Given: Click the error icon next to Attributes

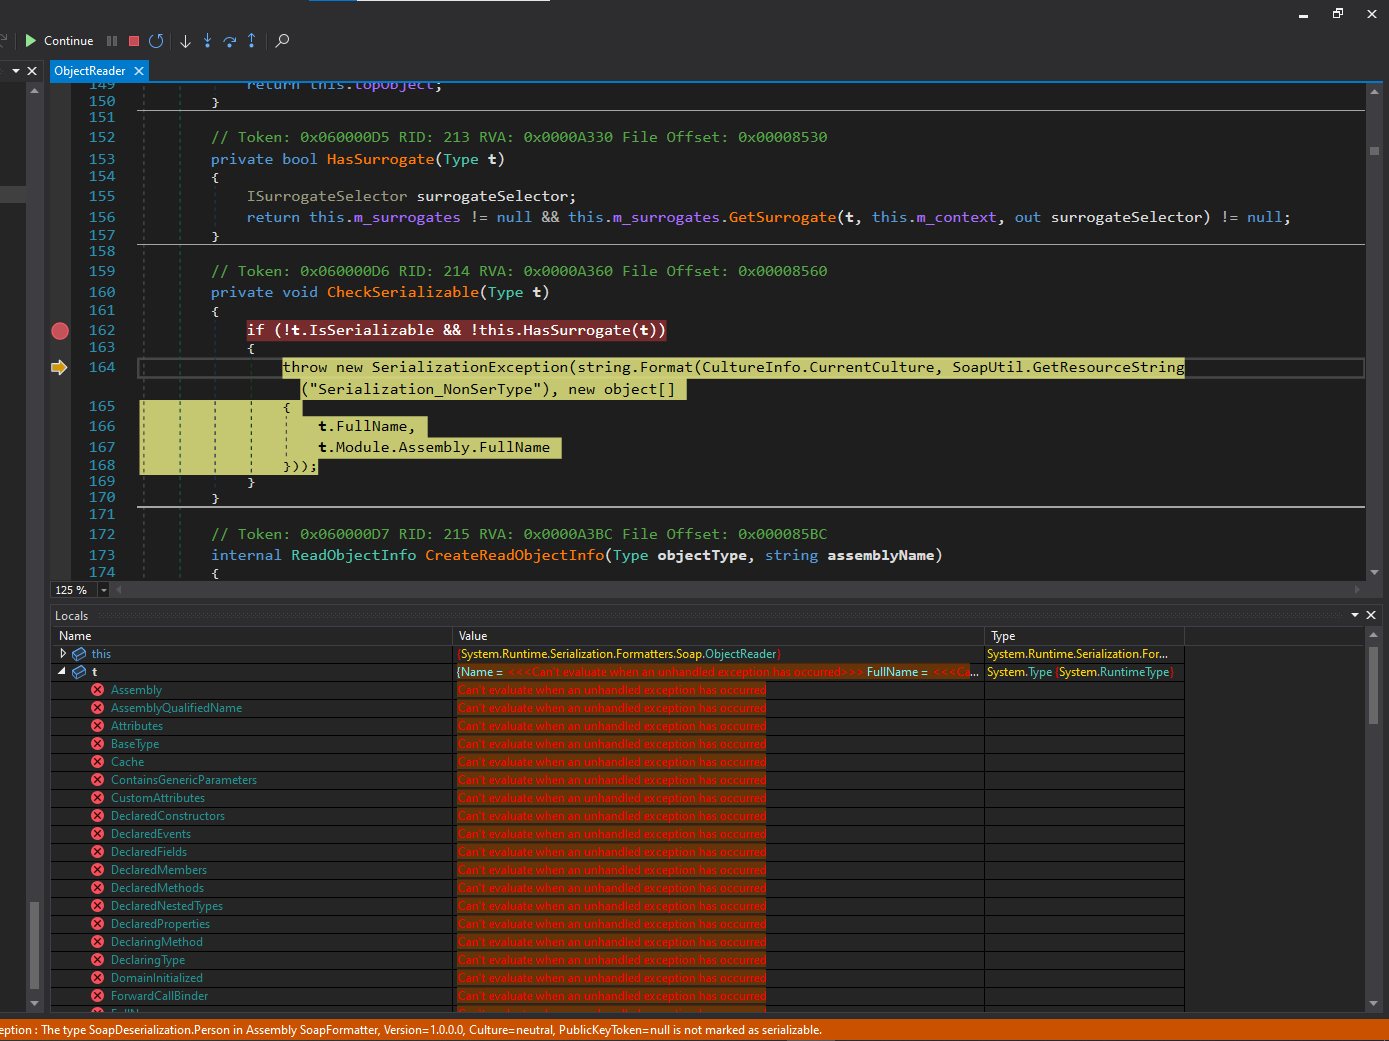Looking at the screenshot, I should tap(98, 726).
